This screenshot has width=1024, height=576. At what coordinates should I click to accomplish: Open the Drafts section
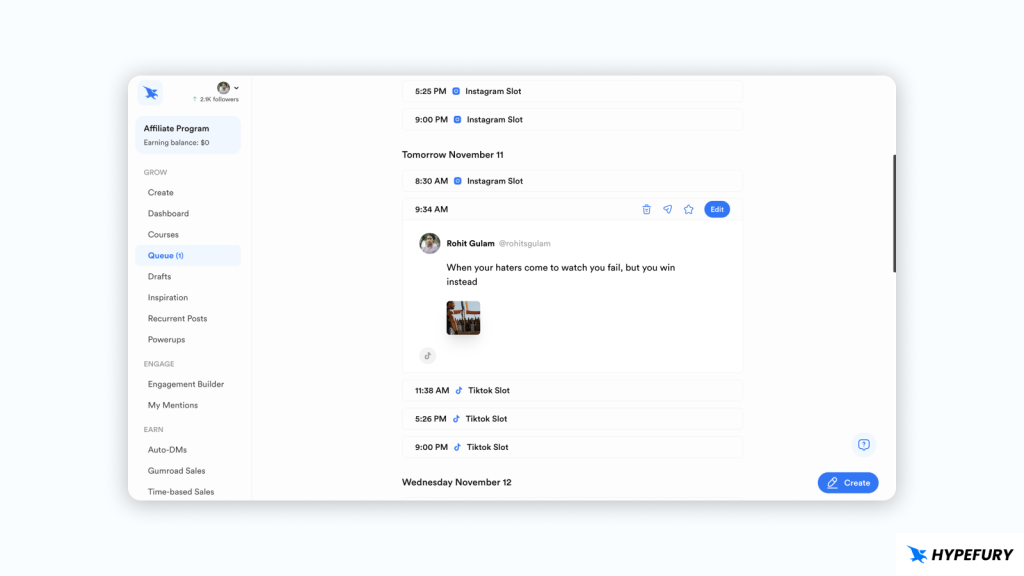(x=158, y=276)
